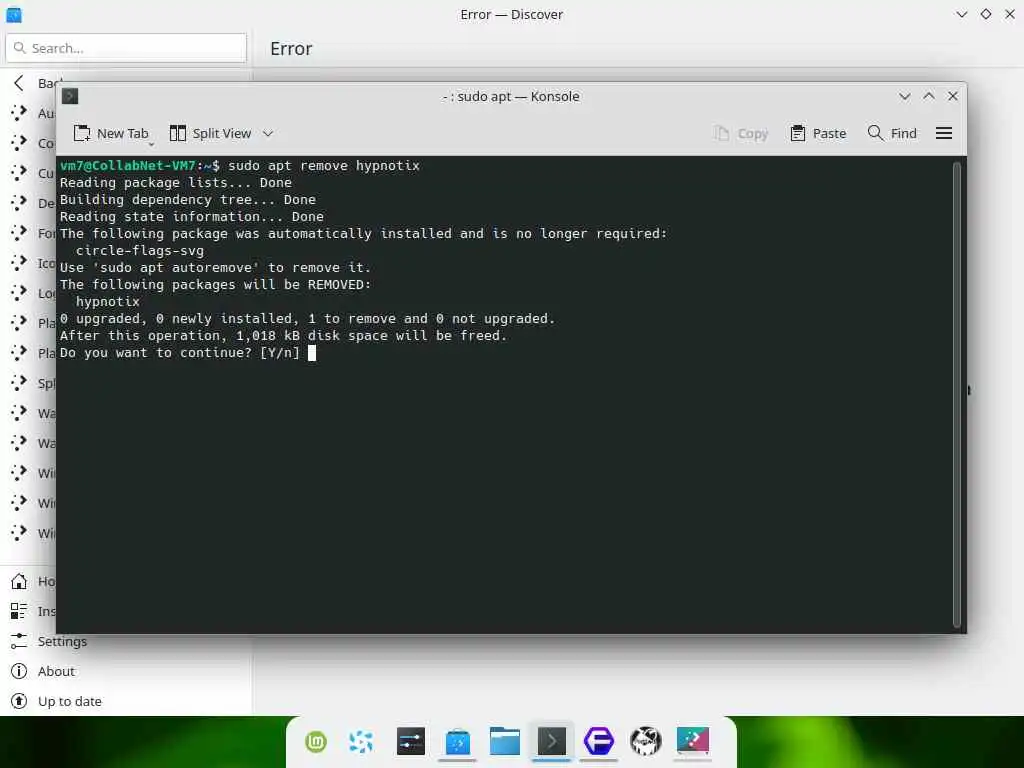Click 'Use sudo apt autoremove' line
The width and height of the screenshot is (1024, 768).
tap(216, 268)
